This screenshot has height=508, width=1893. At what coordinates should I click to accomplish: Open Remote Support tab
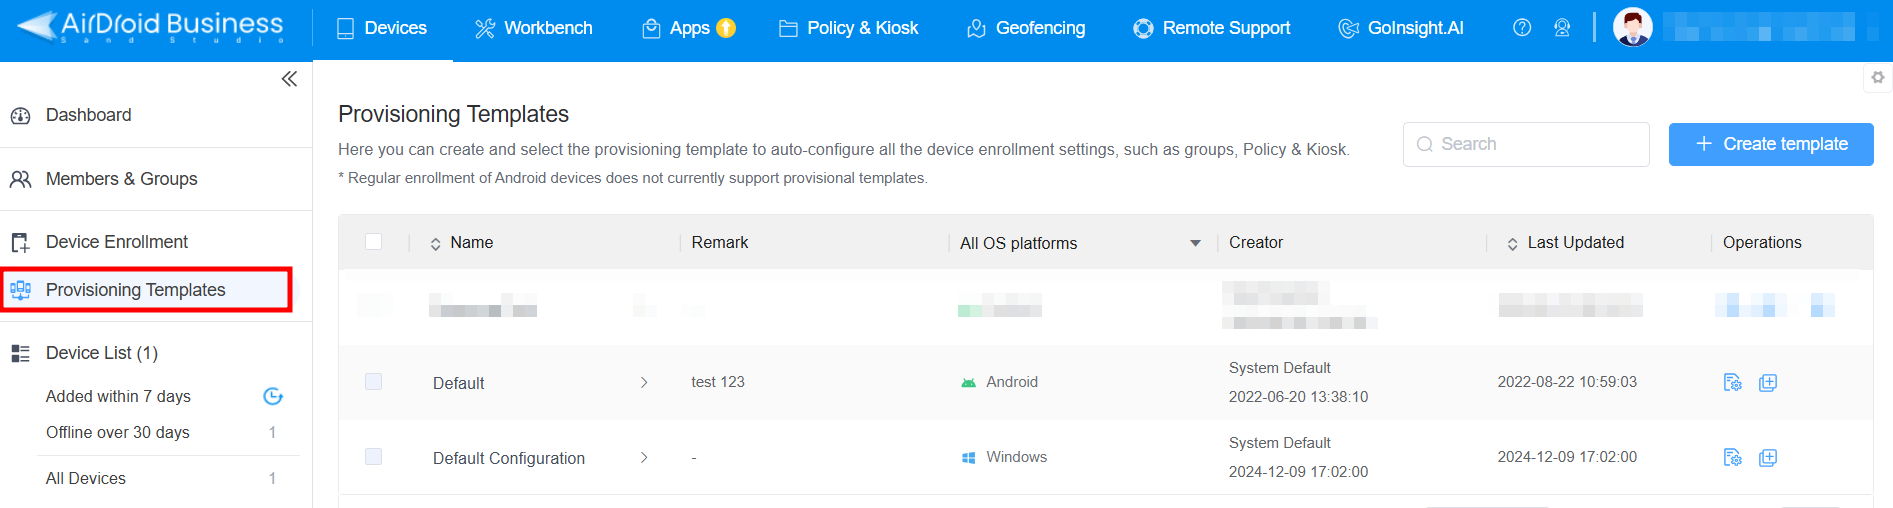pyautogui.click(x=1212, y=28)
